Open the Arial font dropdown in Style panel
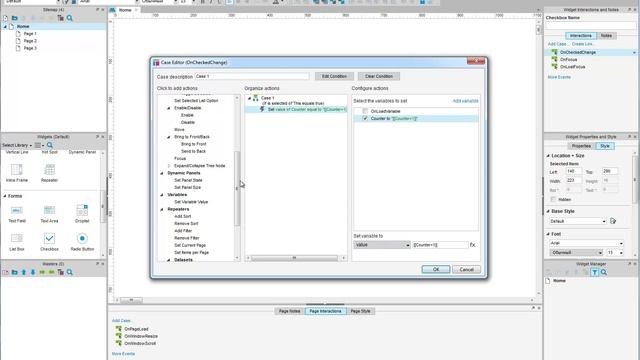640x360 pixels. pos(586,243)
